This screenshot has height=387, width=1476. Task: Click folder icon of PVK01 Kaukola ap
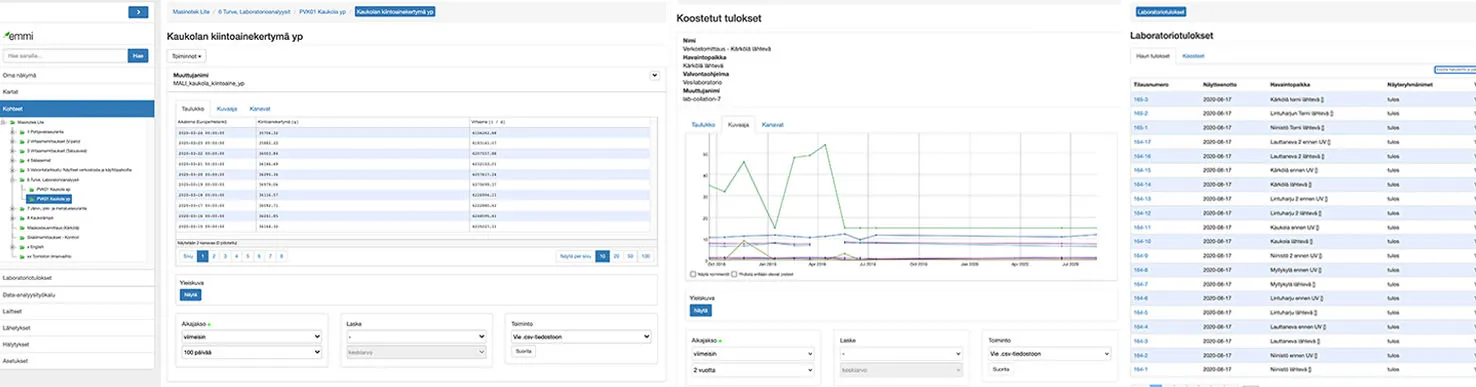tap(31, 189)
